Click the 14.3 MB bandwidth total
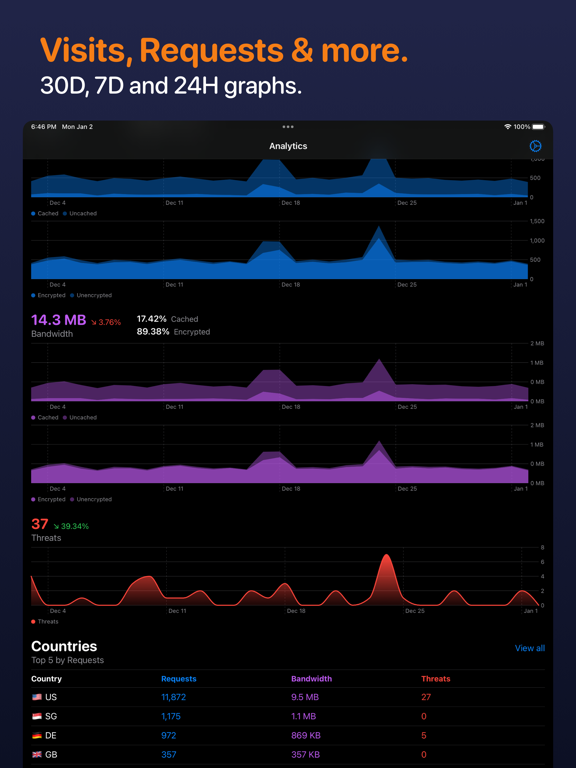Image resolution: width=576 pixels, height=768 pixels. pyautogui.click(x=59, y=320)
